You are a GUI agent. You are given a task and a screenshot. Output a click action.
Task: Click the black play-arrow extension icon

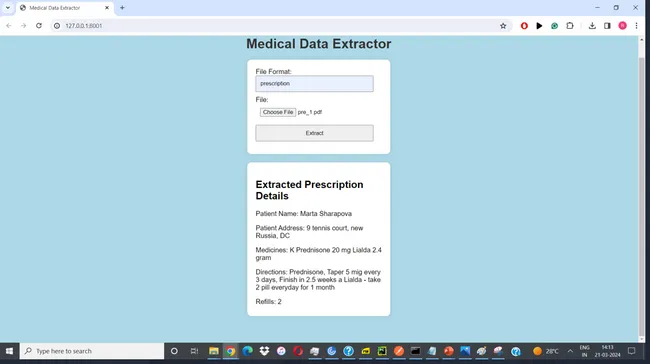point(539,26)
